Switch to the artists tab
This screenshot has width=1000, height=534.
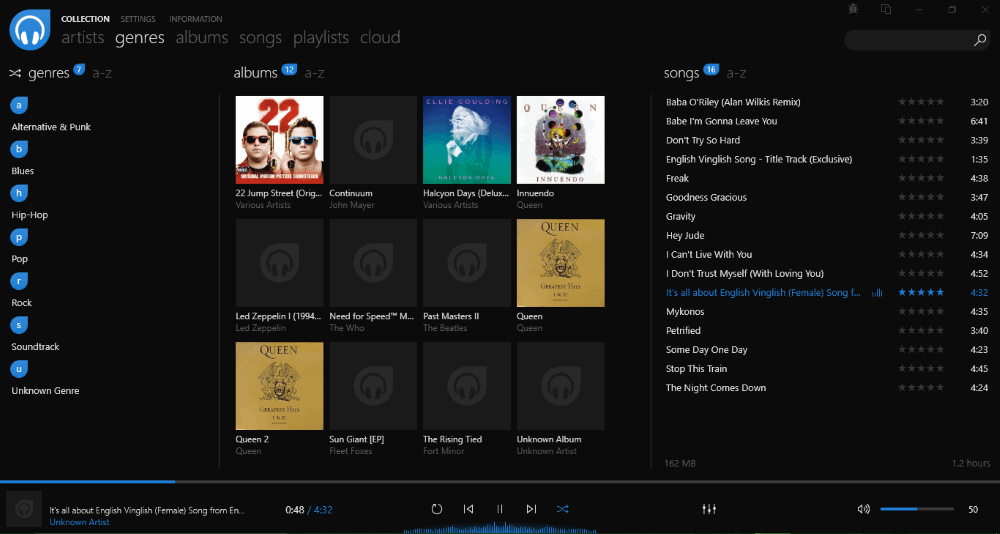(83, 38)
